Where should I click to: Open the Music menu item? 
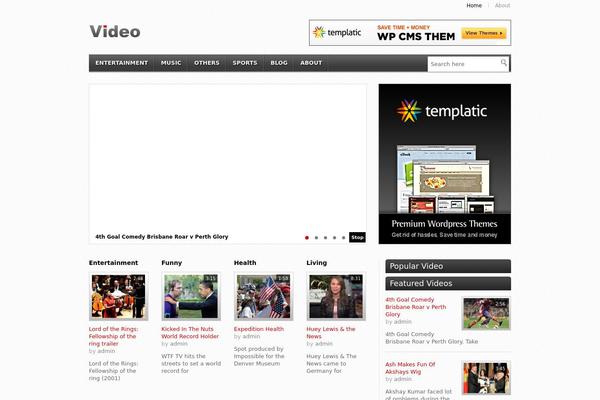[171, 63]
